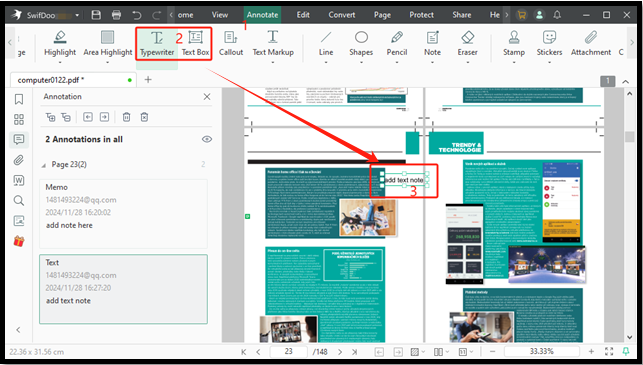Image resolution: width=643 pixels, height=365 pixels.
Task: Open the Text Markup dropdown arrow
Action: tap(273, 62)
